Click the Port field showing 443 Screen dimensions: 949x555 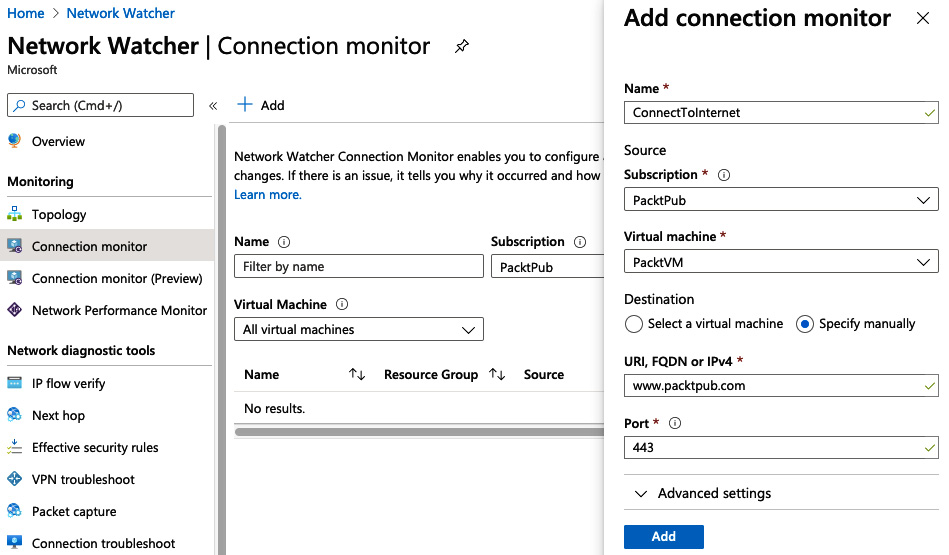point(781,447)
